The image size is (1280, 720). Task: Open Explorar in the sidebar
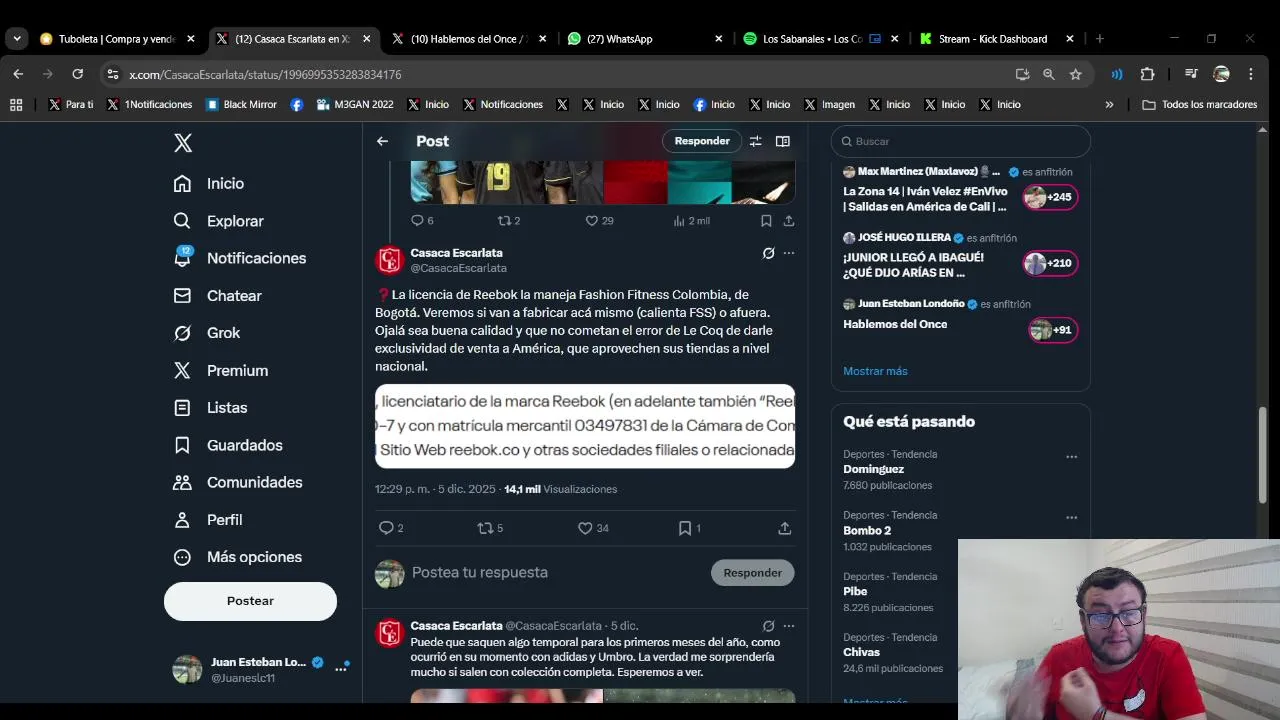(x=218, y=221)
